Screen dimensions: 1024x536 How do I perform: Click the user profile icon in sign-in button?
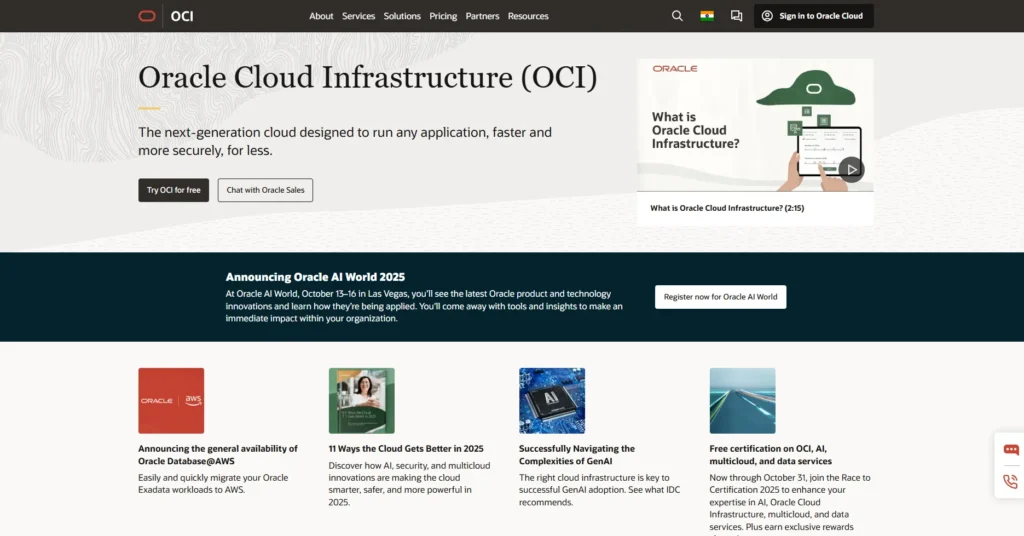click(767, 16)
